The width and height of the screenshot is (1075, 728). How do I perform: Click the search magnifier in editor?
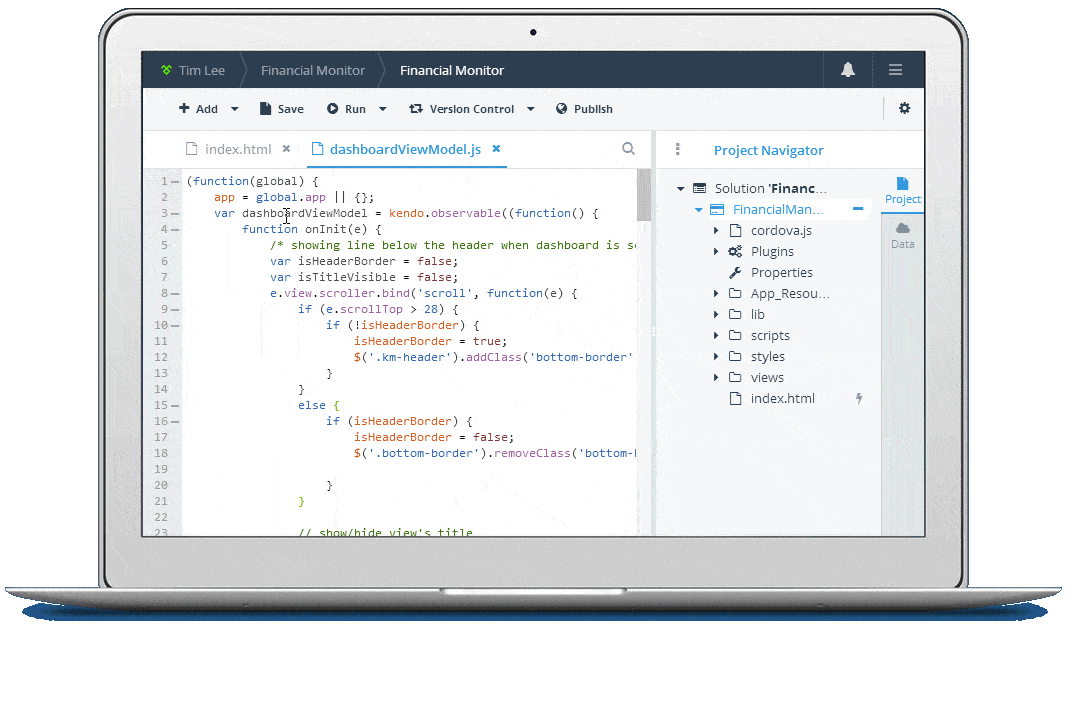(x=628, y=149)
